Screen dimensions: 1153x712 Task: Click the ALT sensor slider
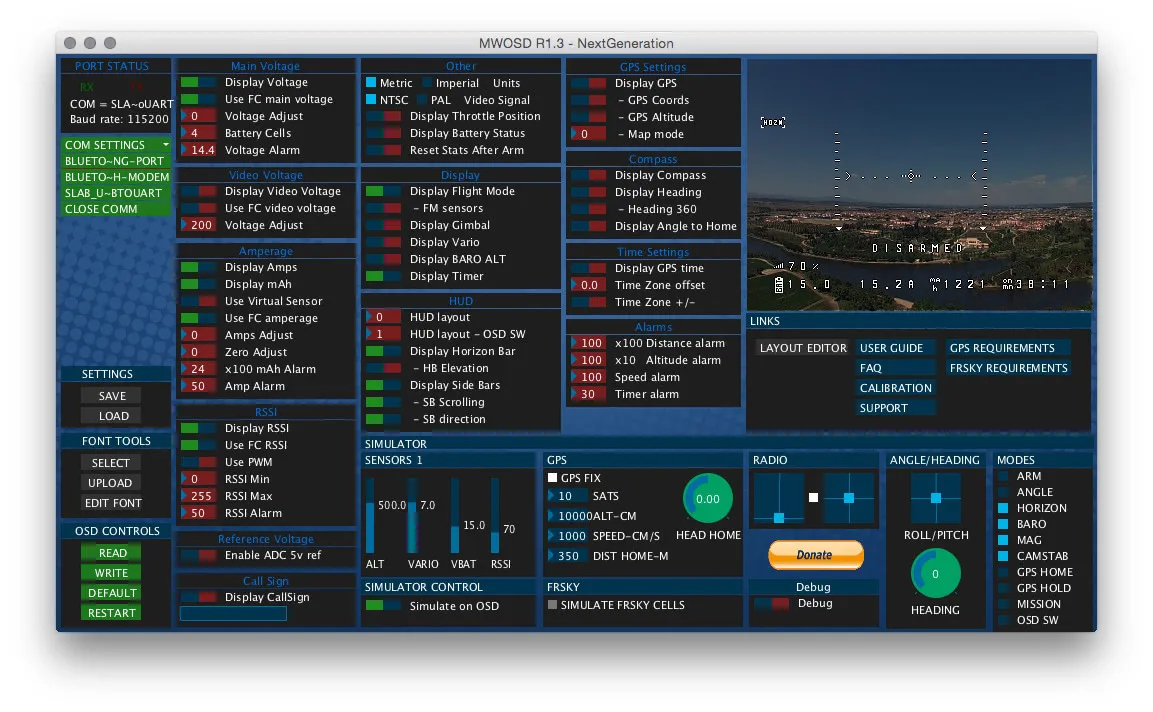click(x=370, y=516)
